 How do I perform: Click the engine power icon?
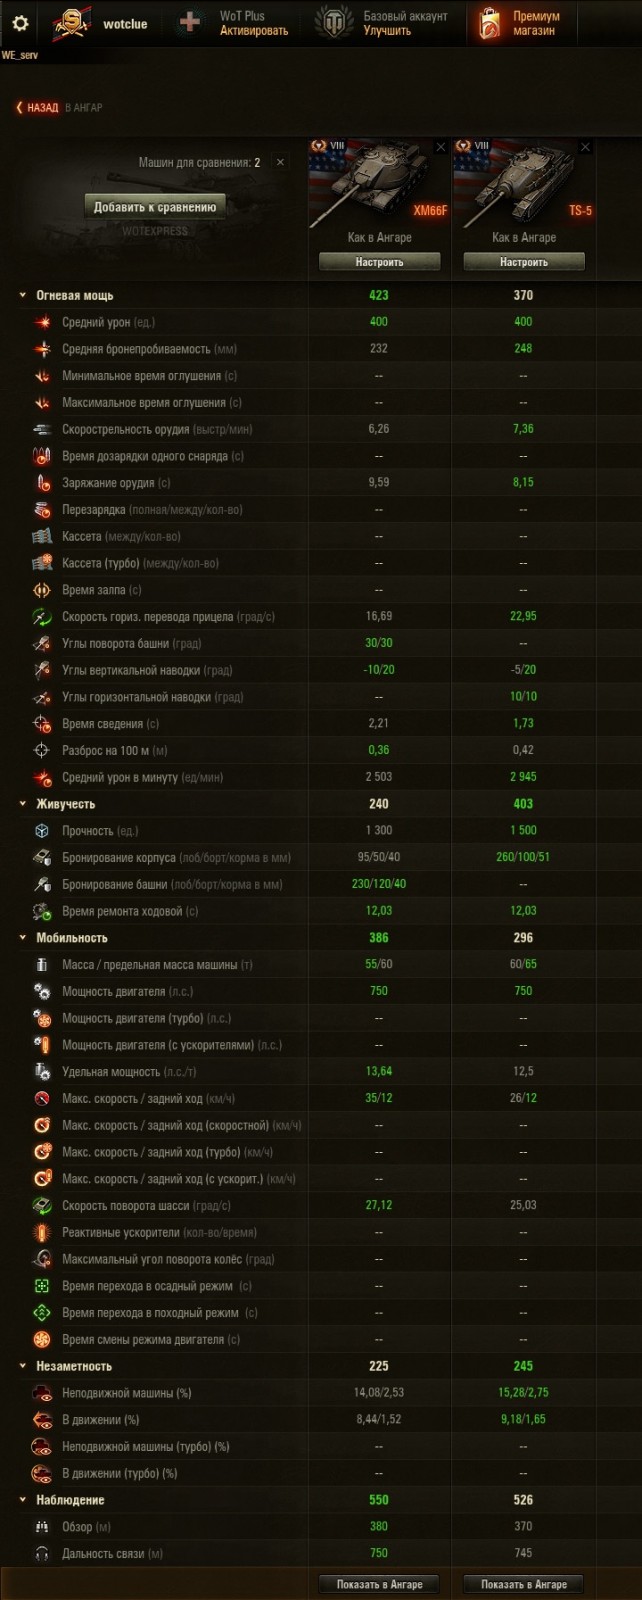[x=42, y=991]
